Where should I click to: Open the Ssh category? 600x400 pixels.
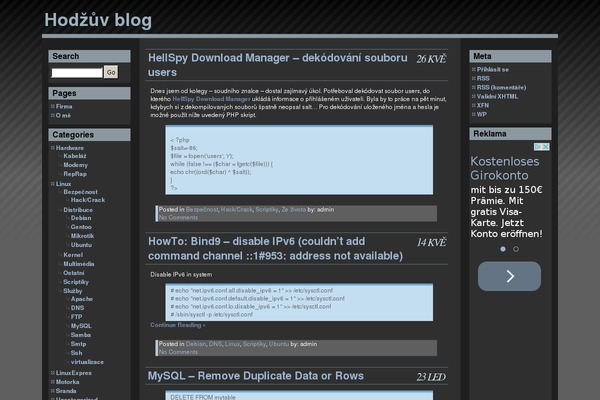coord(77,353)
